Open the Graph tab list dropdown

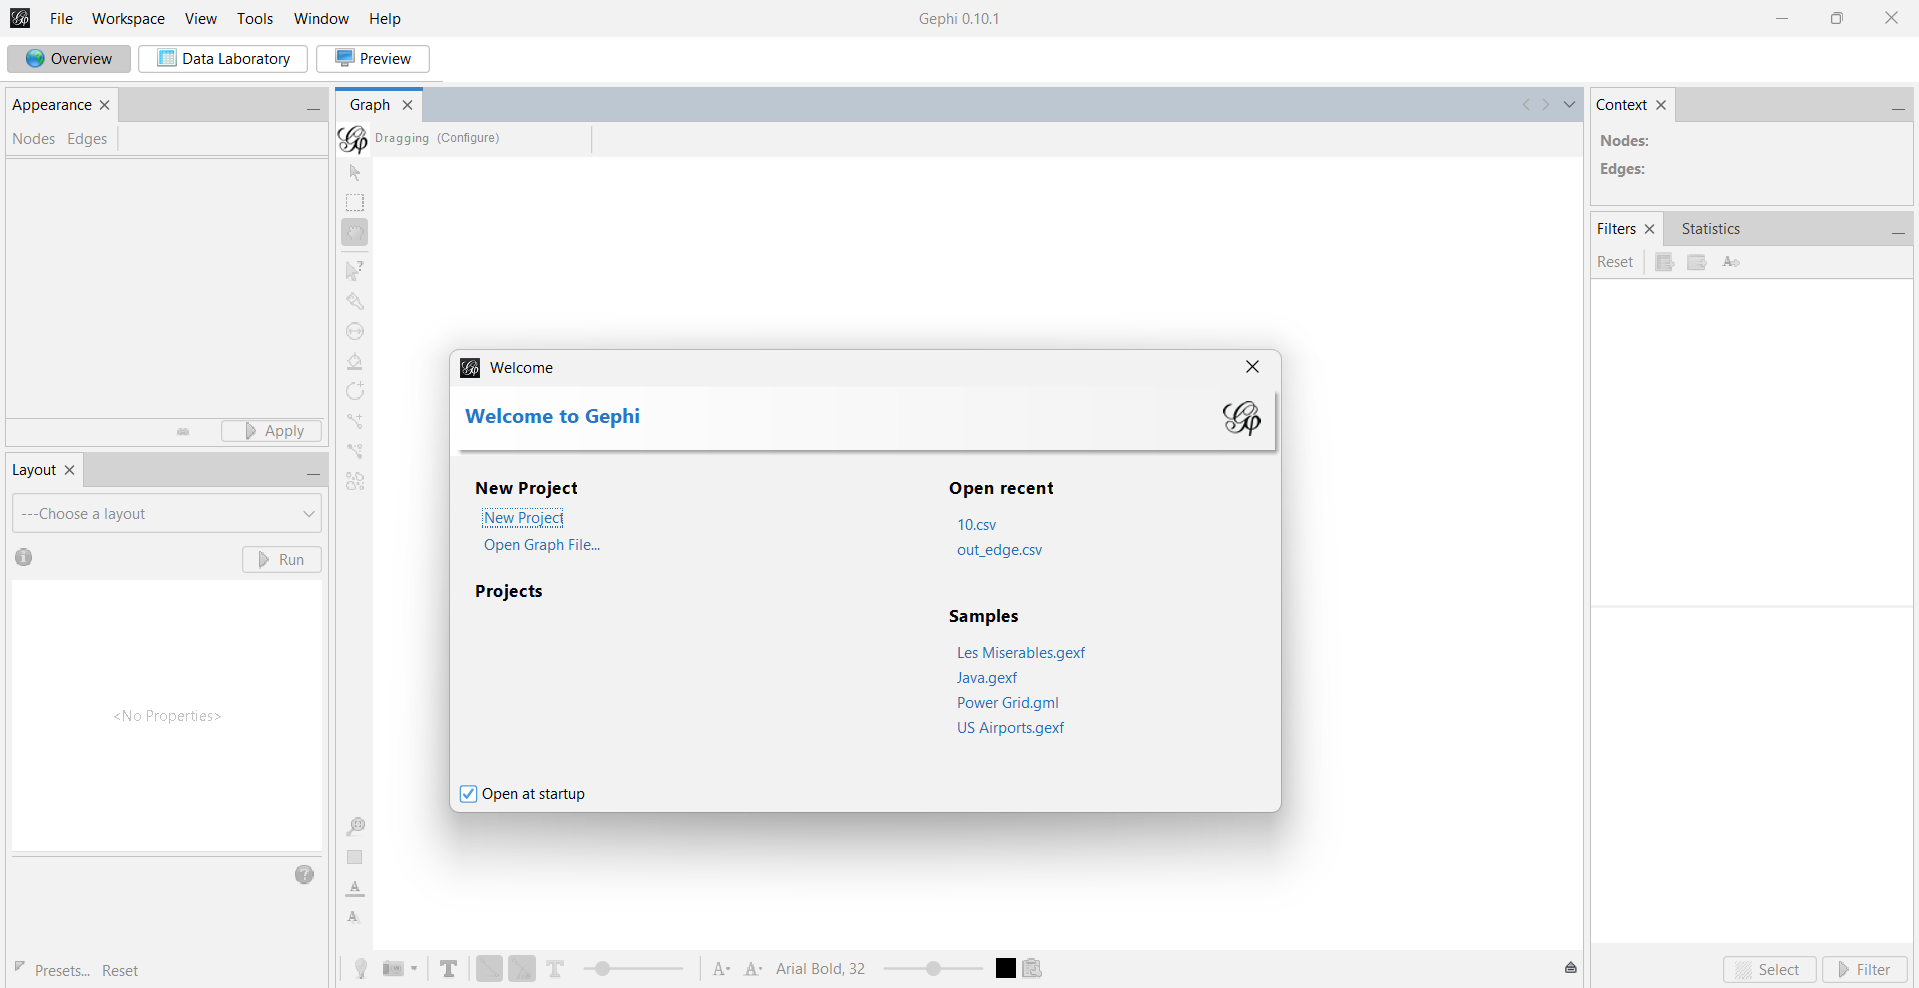pos(1569,104)
